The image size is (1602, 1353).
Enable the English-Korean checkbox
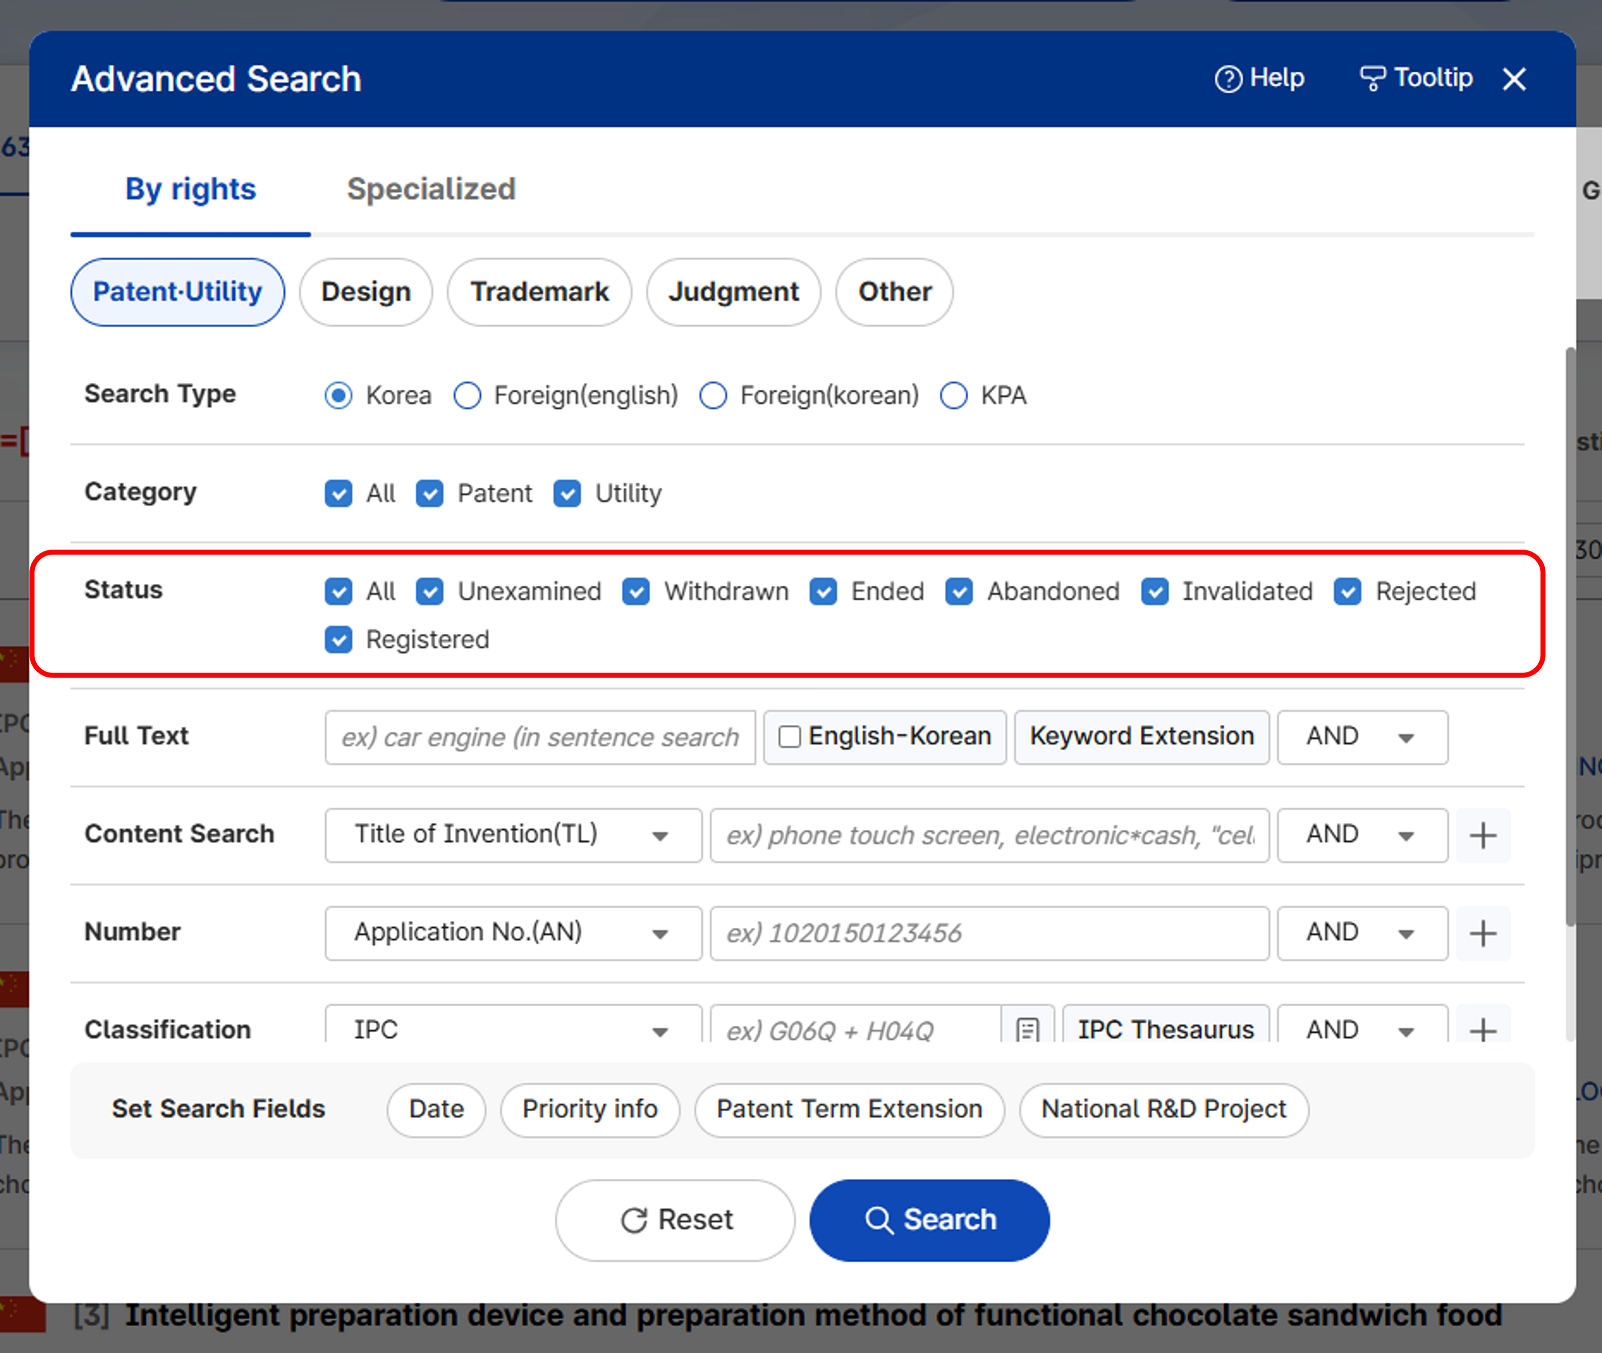[790, 737]
